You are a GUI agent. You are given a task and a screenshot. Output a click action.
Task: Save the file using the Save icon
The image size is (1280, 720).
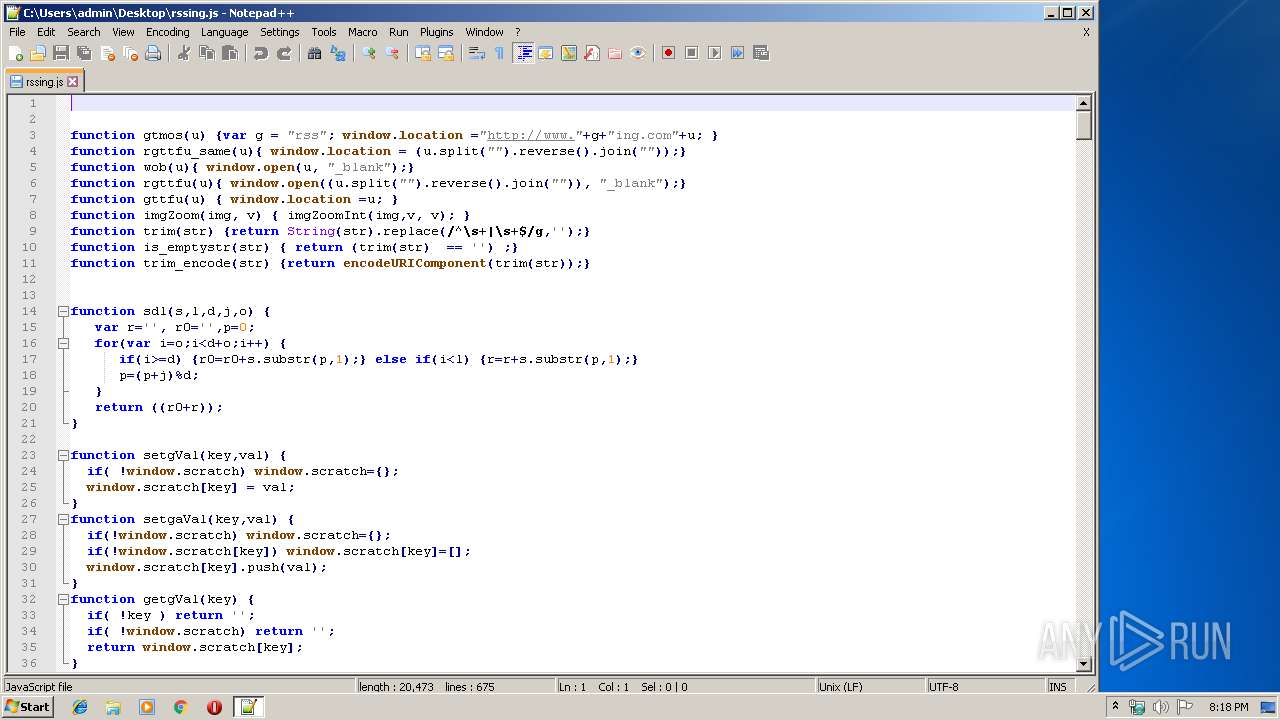[x=61, y=53]
